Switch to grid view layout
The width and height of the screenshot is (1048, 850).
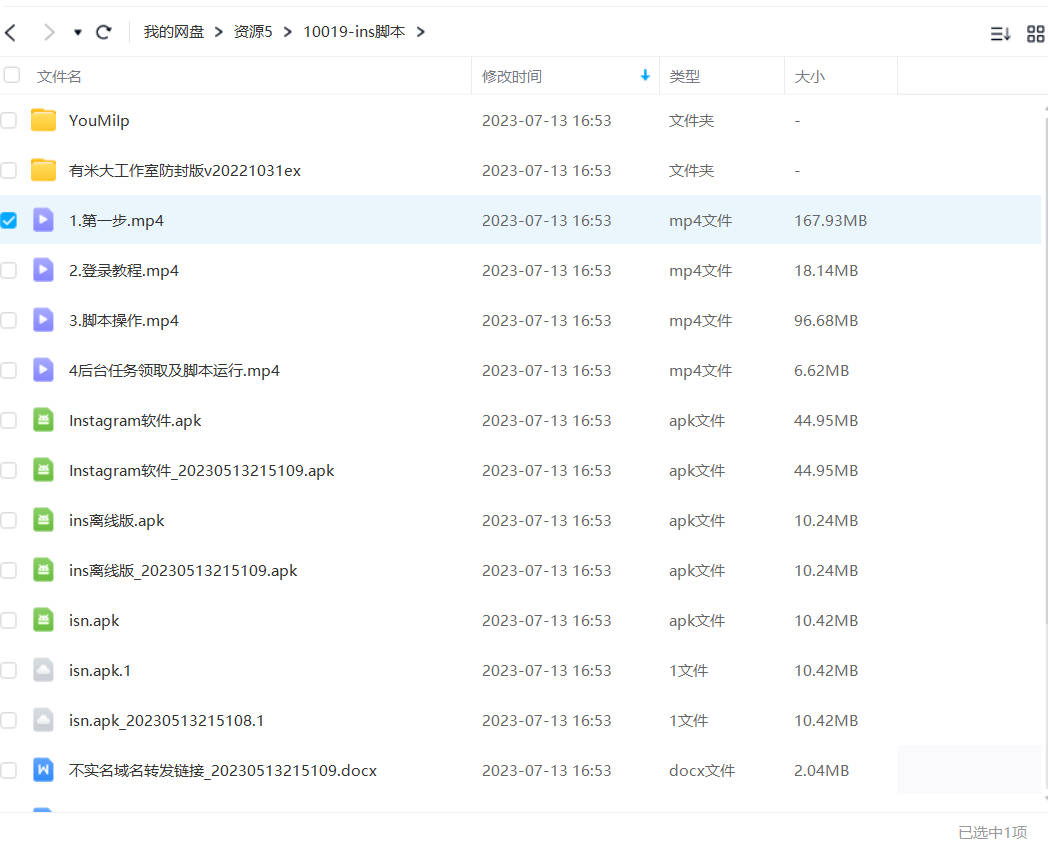(1035, 33)
